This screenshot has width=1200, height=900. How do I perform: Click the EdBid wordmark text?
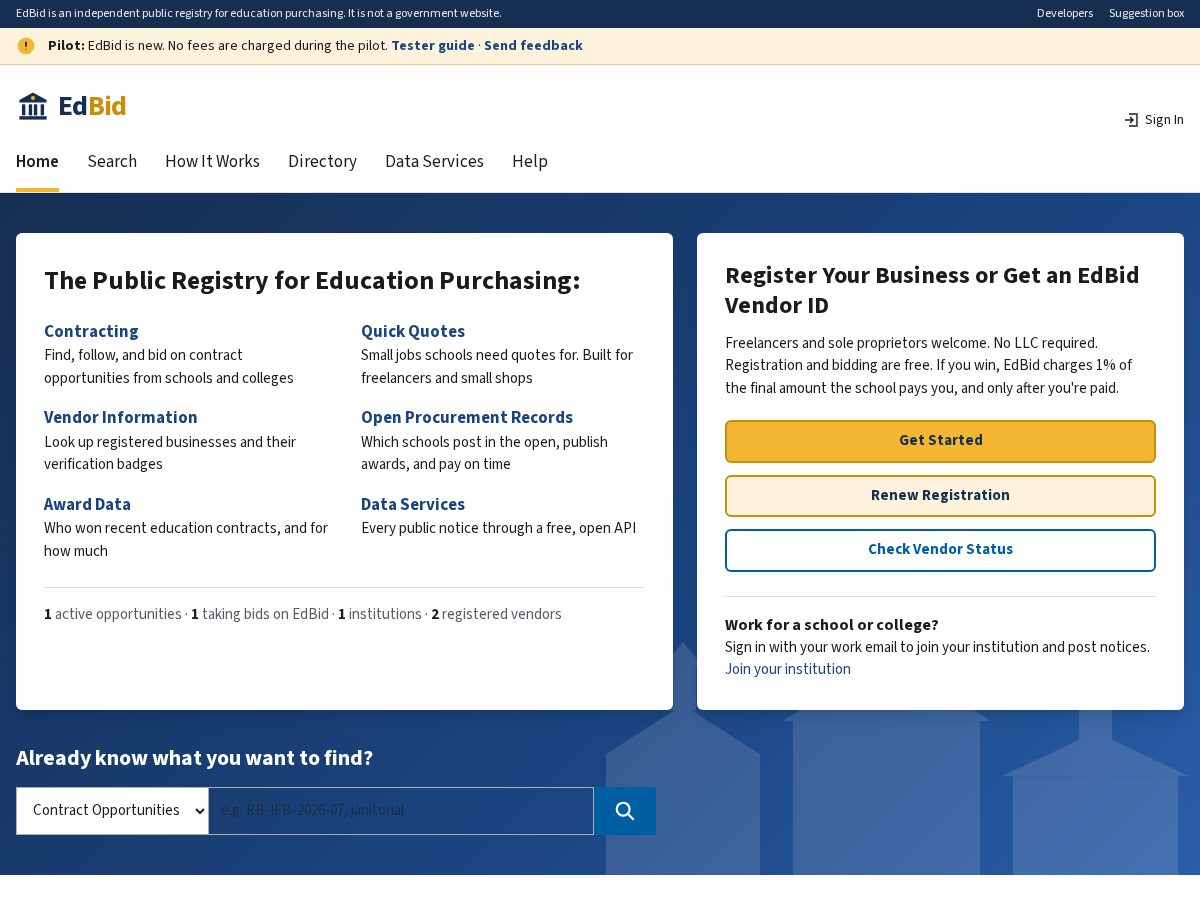pos(92,106)
